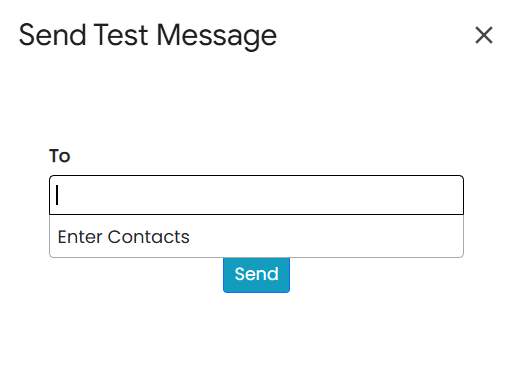Dismiss dialog with the X icon
The height and width of the screenshot is (383, 512).
point(484,35)
